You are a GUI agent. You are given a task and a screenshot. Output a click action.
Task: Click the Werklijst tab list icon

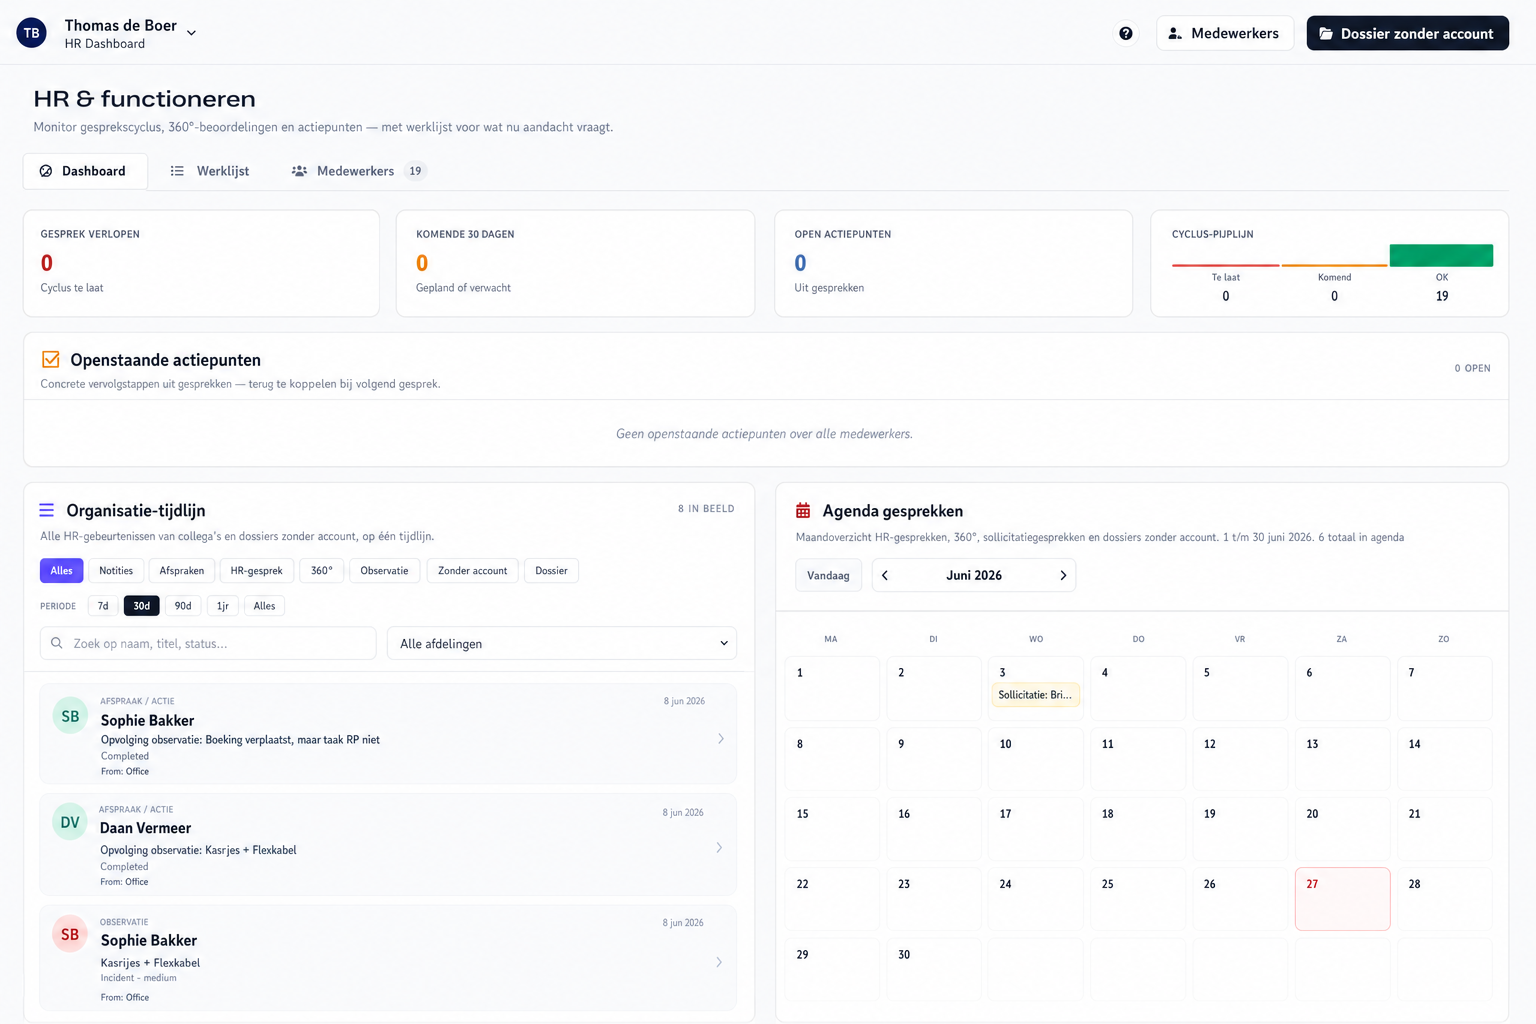point(177,171)
